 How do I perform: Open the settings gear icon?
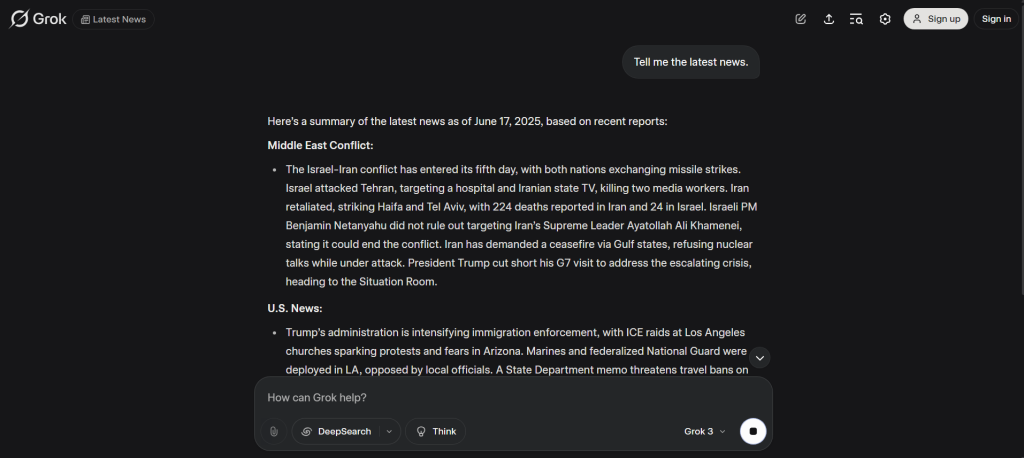pos(885,19)
